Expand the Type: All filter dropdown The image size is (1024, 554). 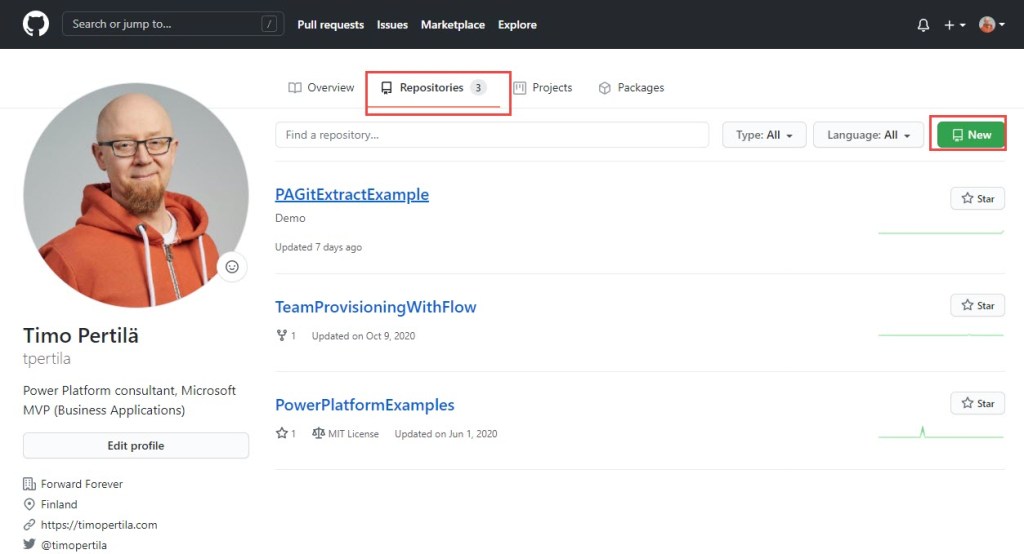pyautogui.click(x=764, y=135)
